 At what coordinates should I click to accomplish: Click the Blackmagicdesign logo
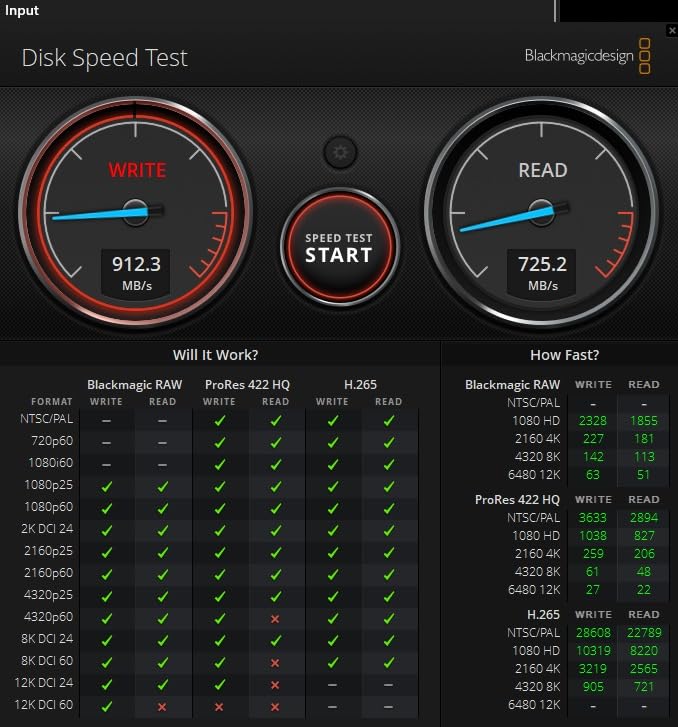tap(588, 56)
